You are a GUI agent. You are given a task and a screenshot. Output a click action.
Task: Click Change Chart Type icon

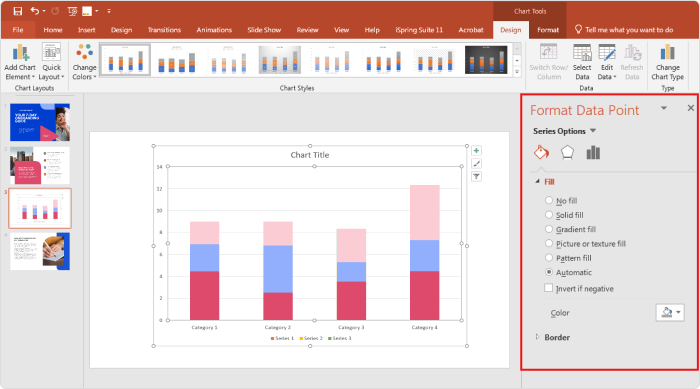[667, 52]
